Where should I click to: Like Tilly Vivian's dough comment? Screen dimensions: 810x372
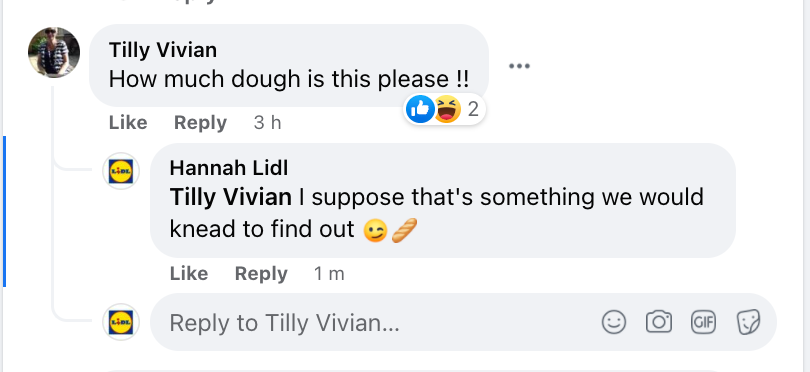click(128, 122)
